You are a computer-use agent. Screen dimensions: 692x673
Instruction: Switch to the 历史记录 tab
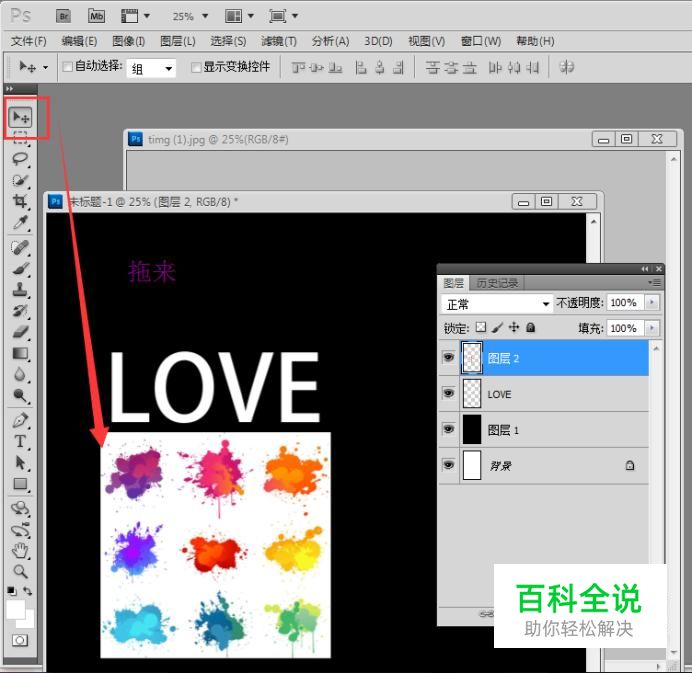tap(497, 283)
